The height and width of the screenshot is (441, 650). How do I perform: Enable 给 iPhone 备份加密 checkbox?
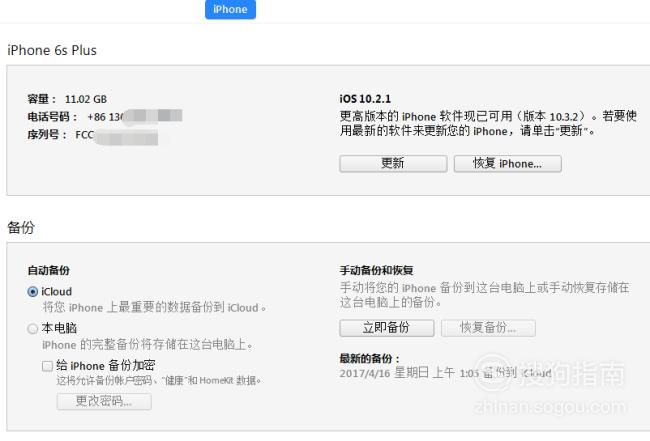coord(48,366)
